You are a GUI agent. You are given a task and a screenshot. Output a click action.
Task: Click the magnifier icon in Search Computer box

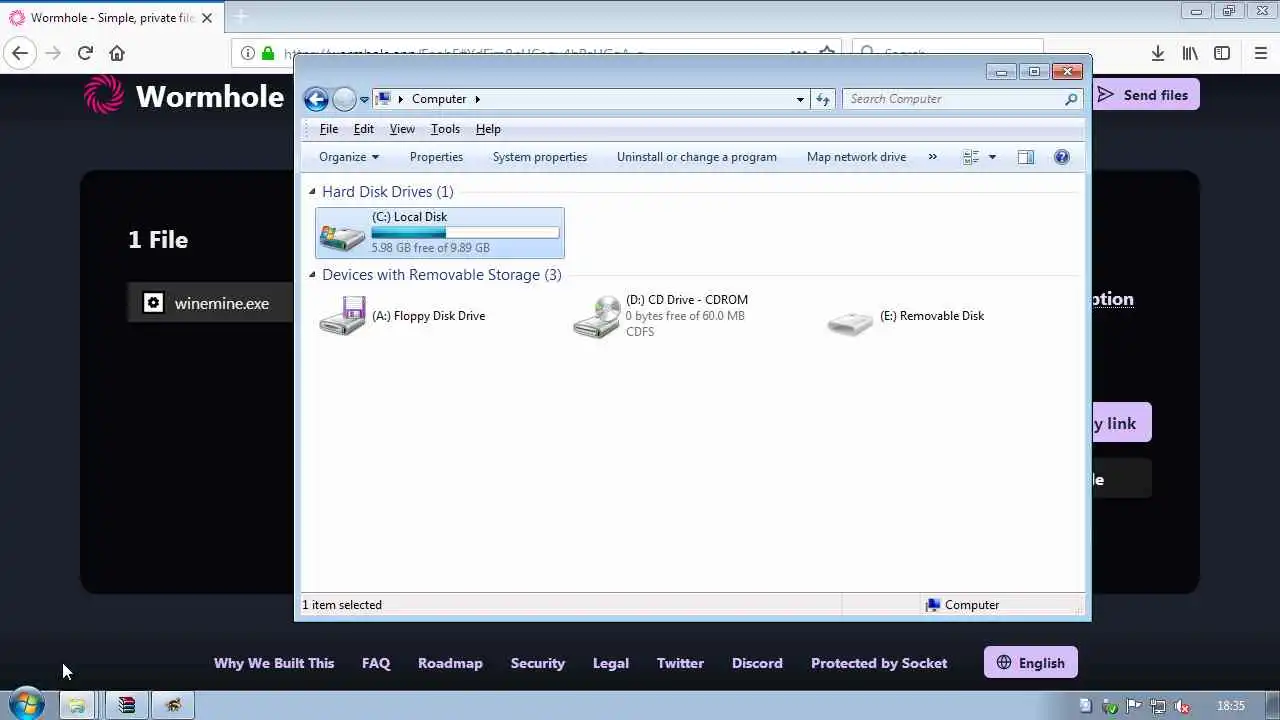[x=1071, y=99]
